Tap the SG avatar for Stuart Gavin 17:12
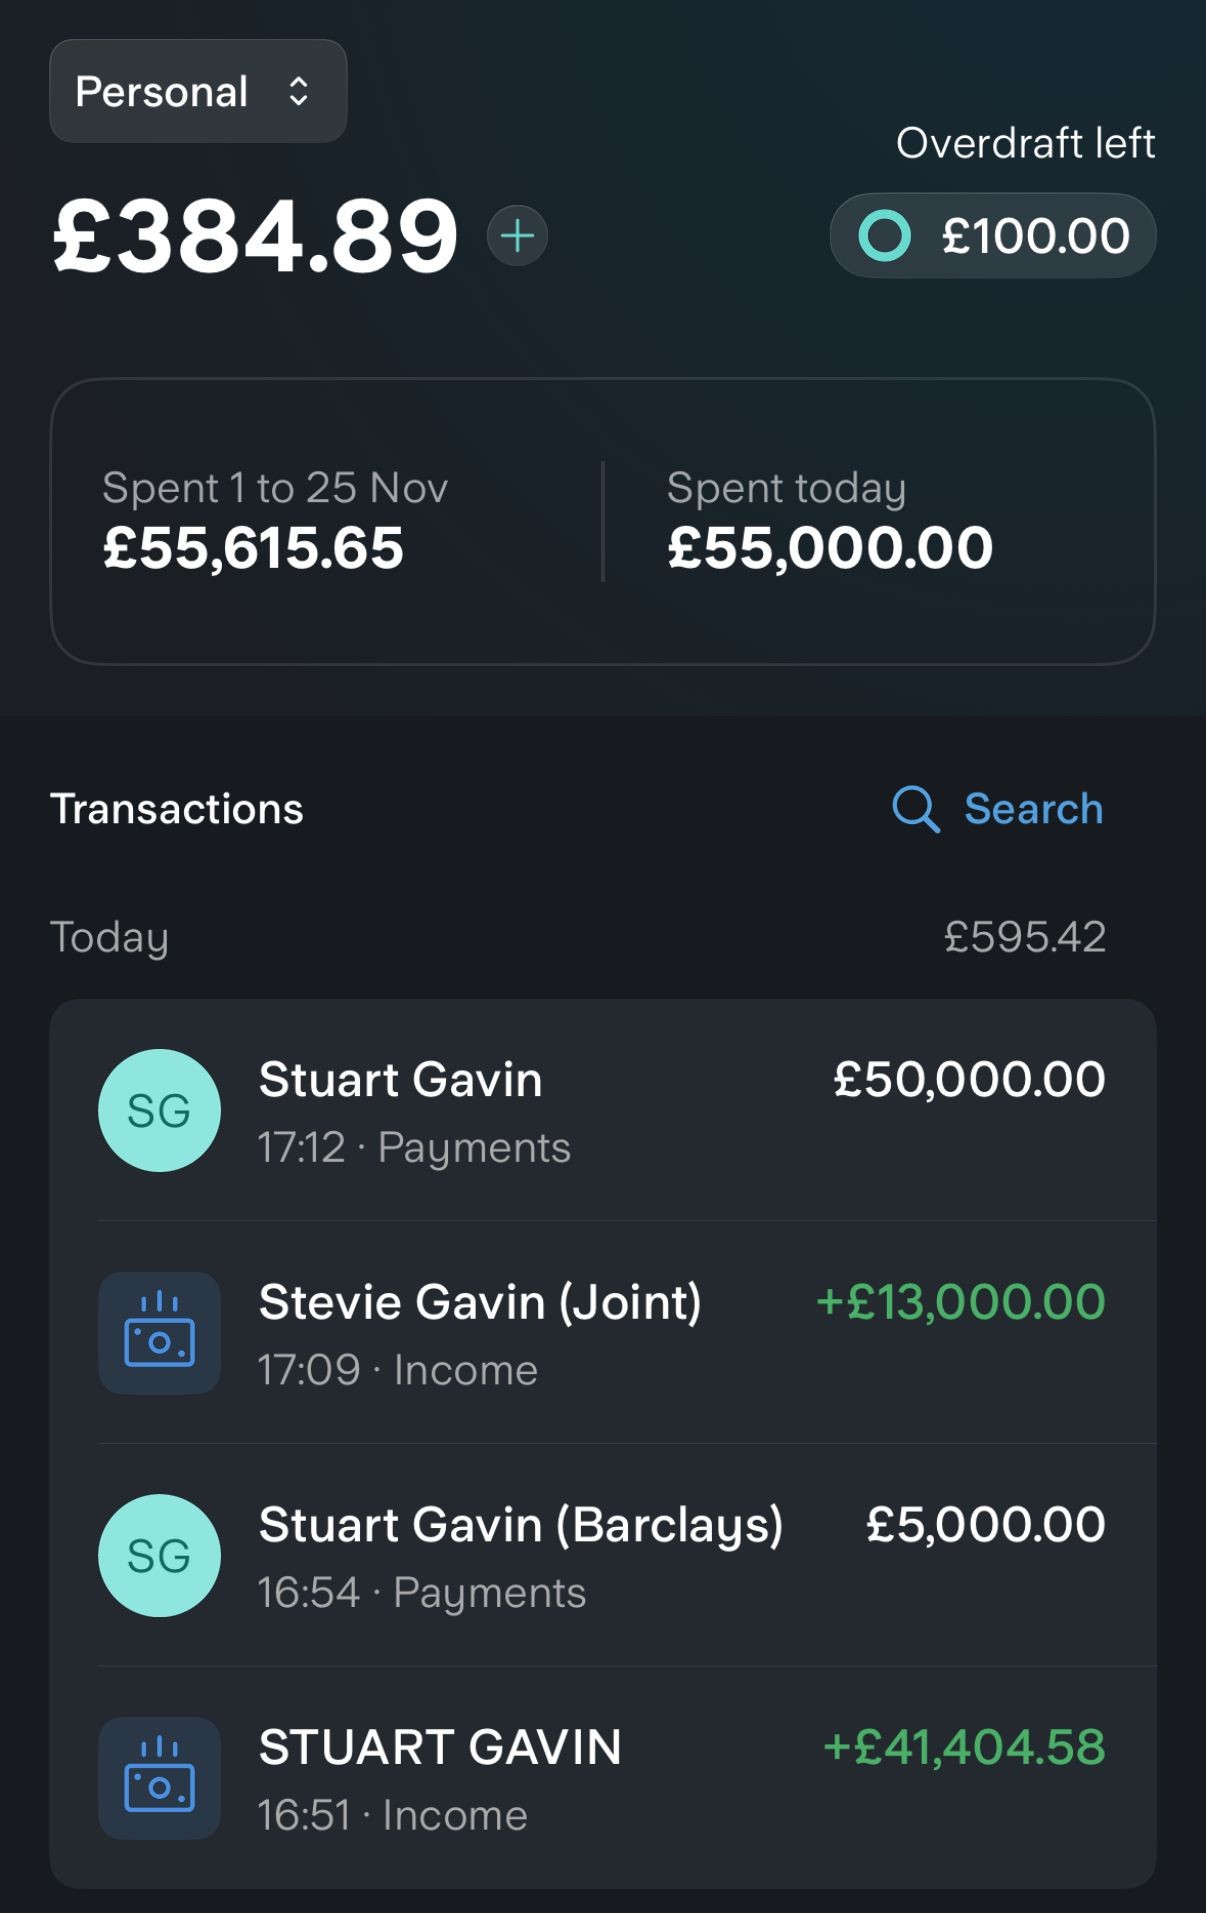The height and width of the screenshot is (1913, 1206). pyautogui.click(x=159, y=1110)
